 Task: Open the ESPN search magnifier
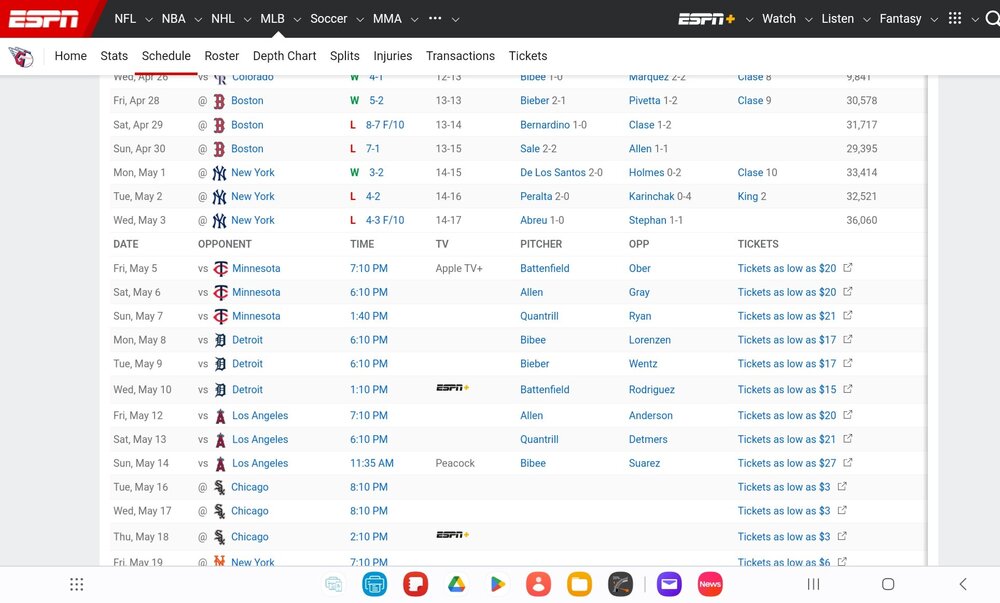tap(992, 18)
